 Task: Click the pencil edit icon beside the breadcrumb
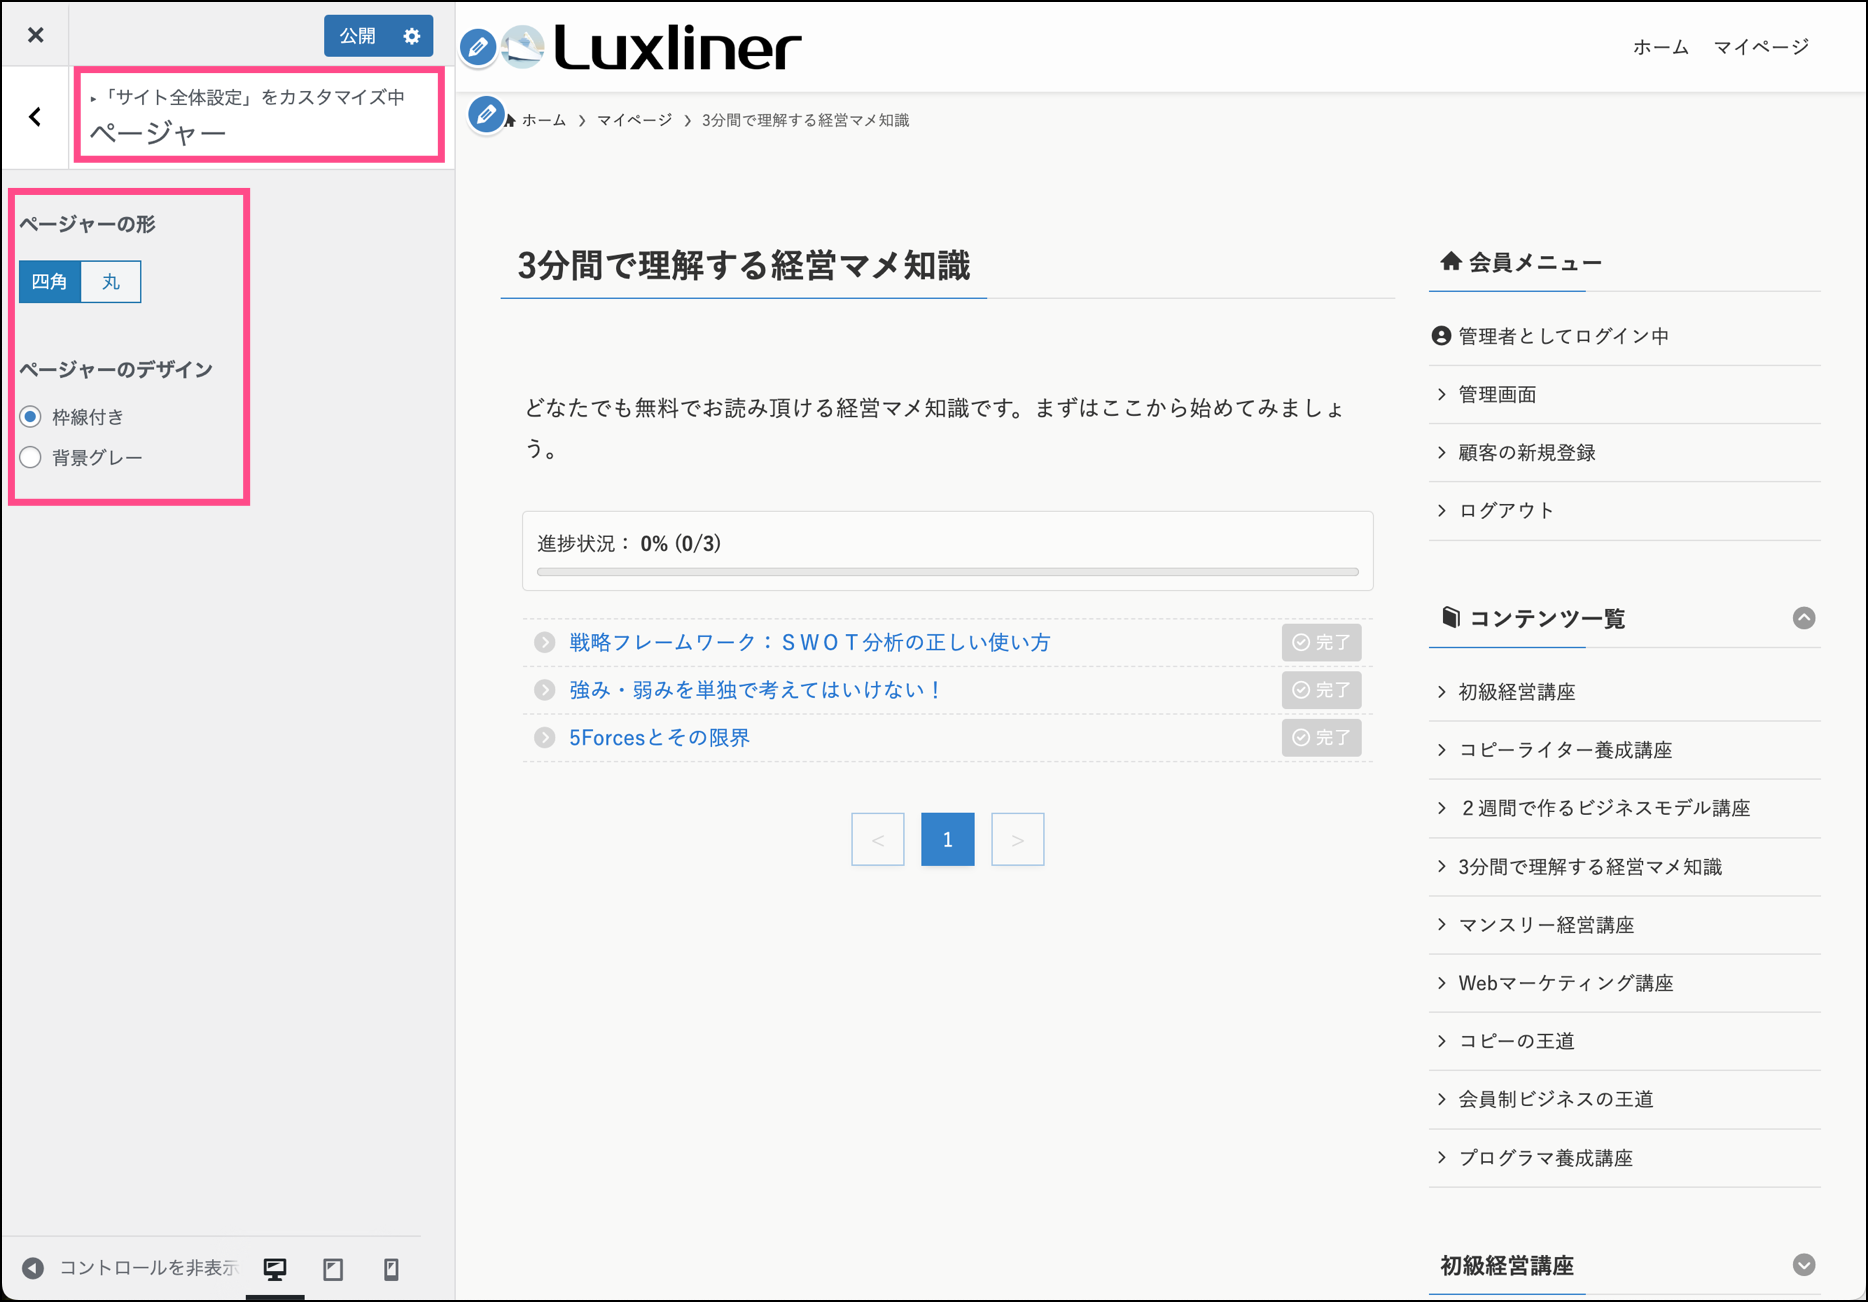click(486, 115)
